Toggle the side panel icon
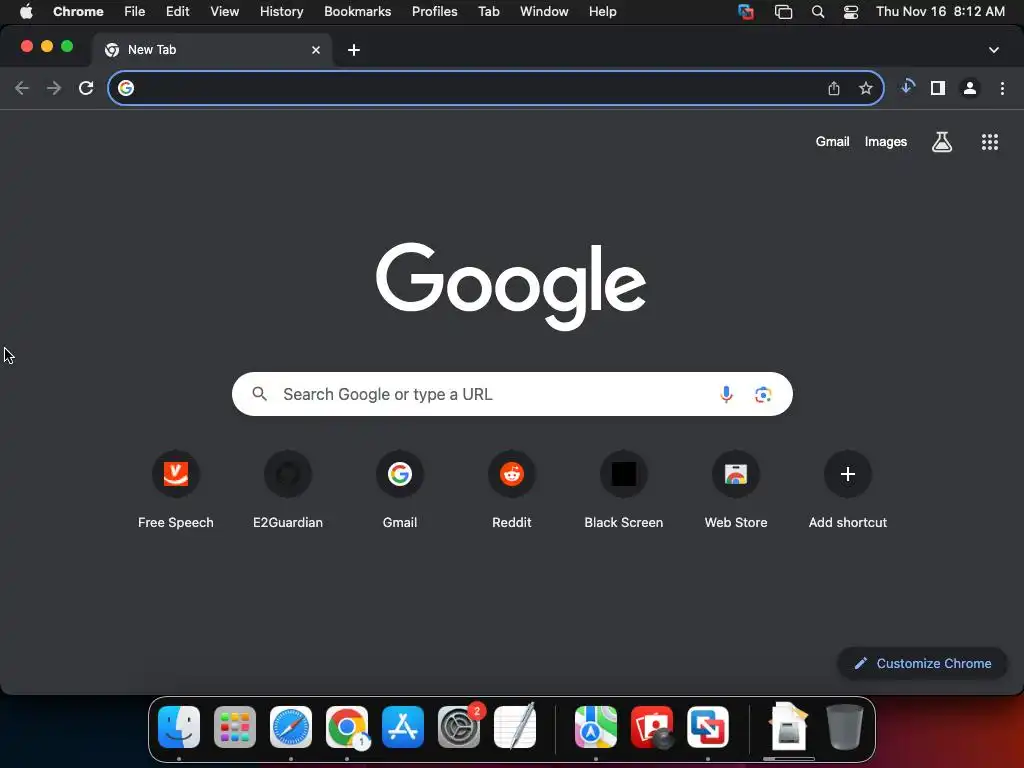The height and width of the screenshot is (768, 1024). [938, 88]
